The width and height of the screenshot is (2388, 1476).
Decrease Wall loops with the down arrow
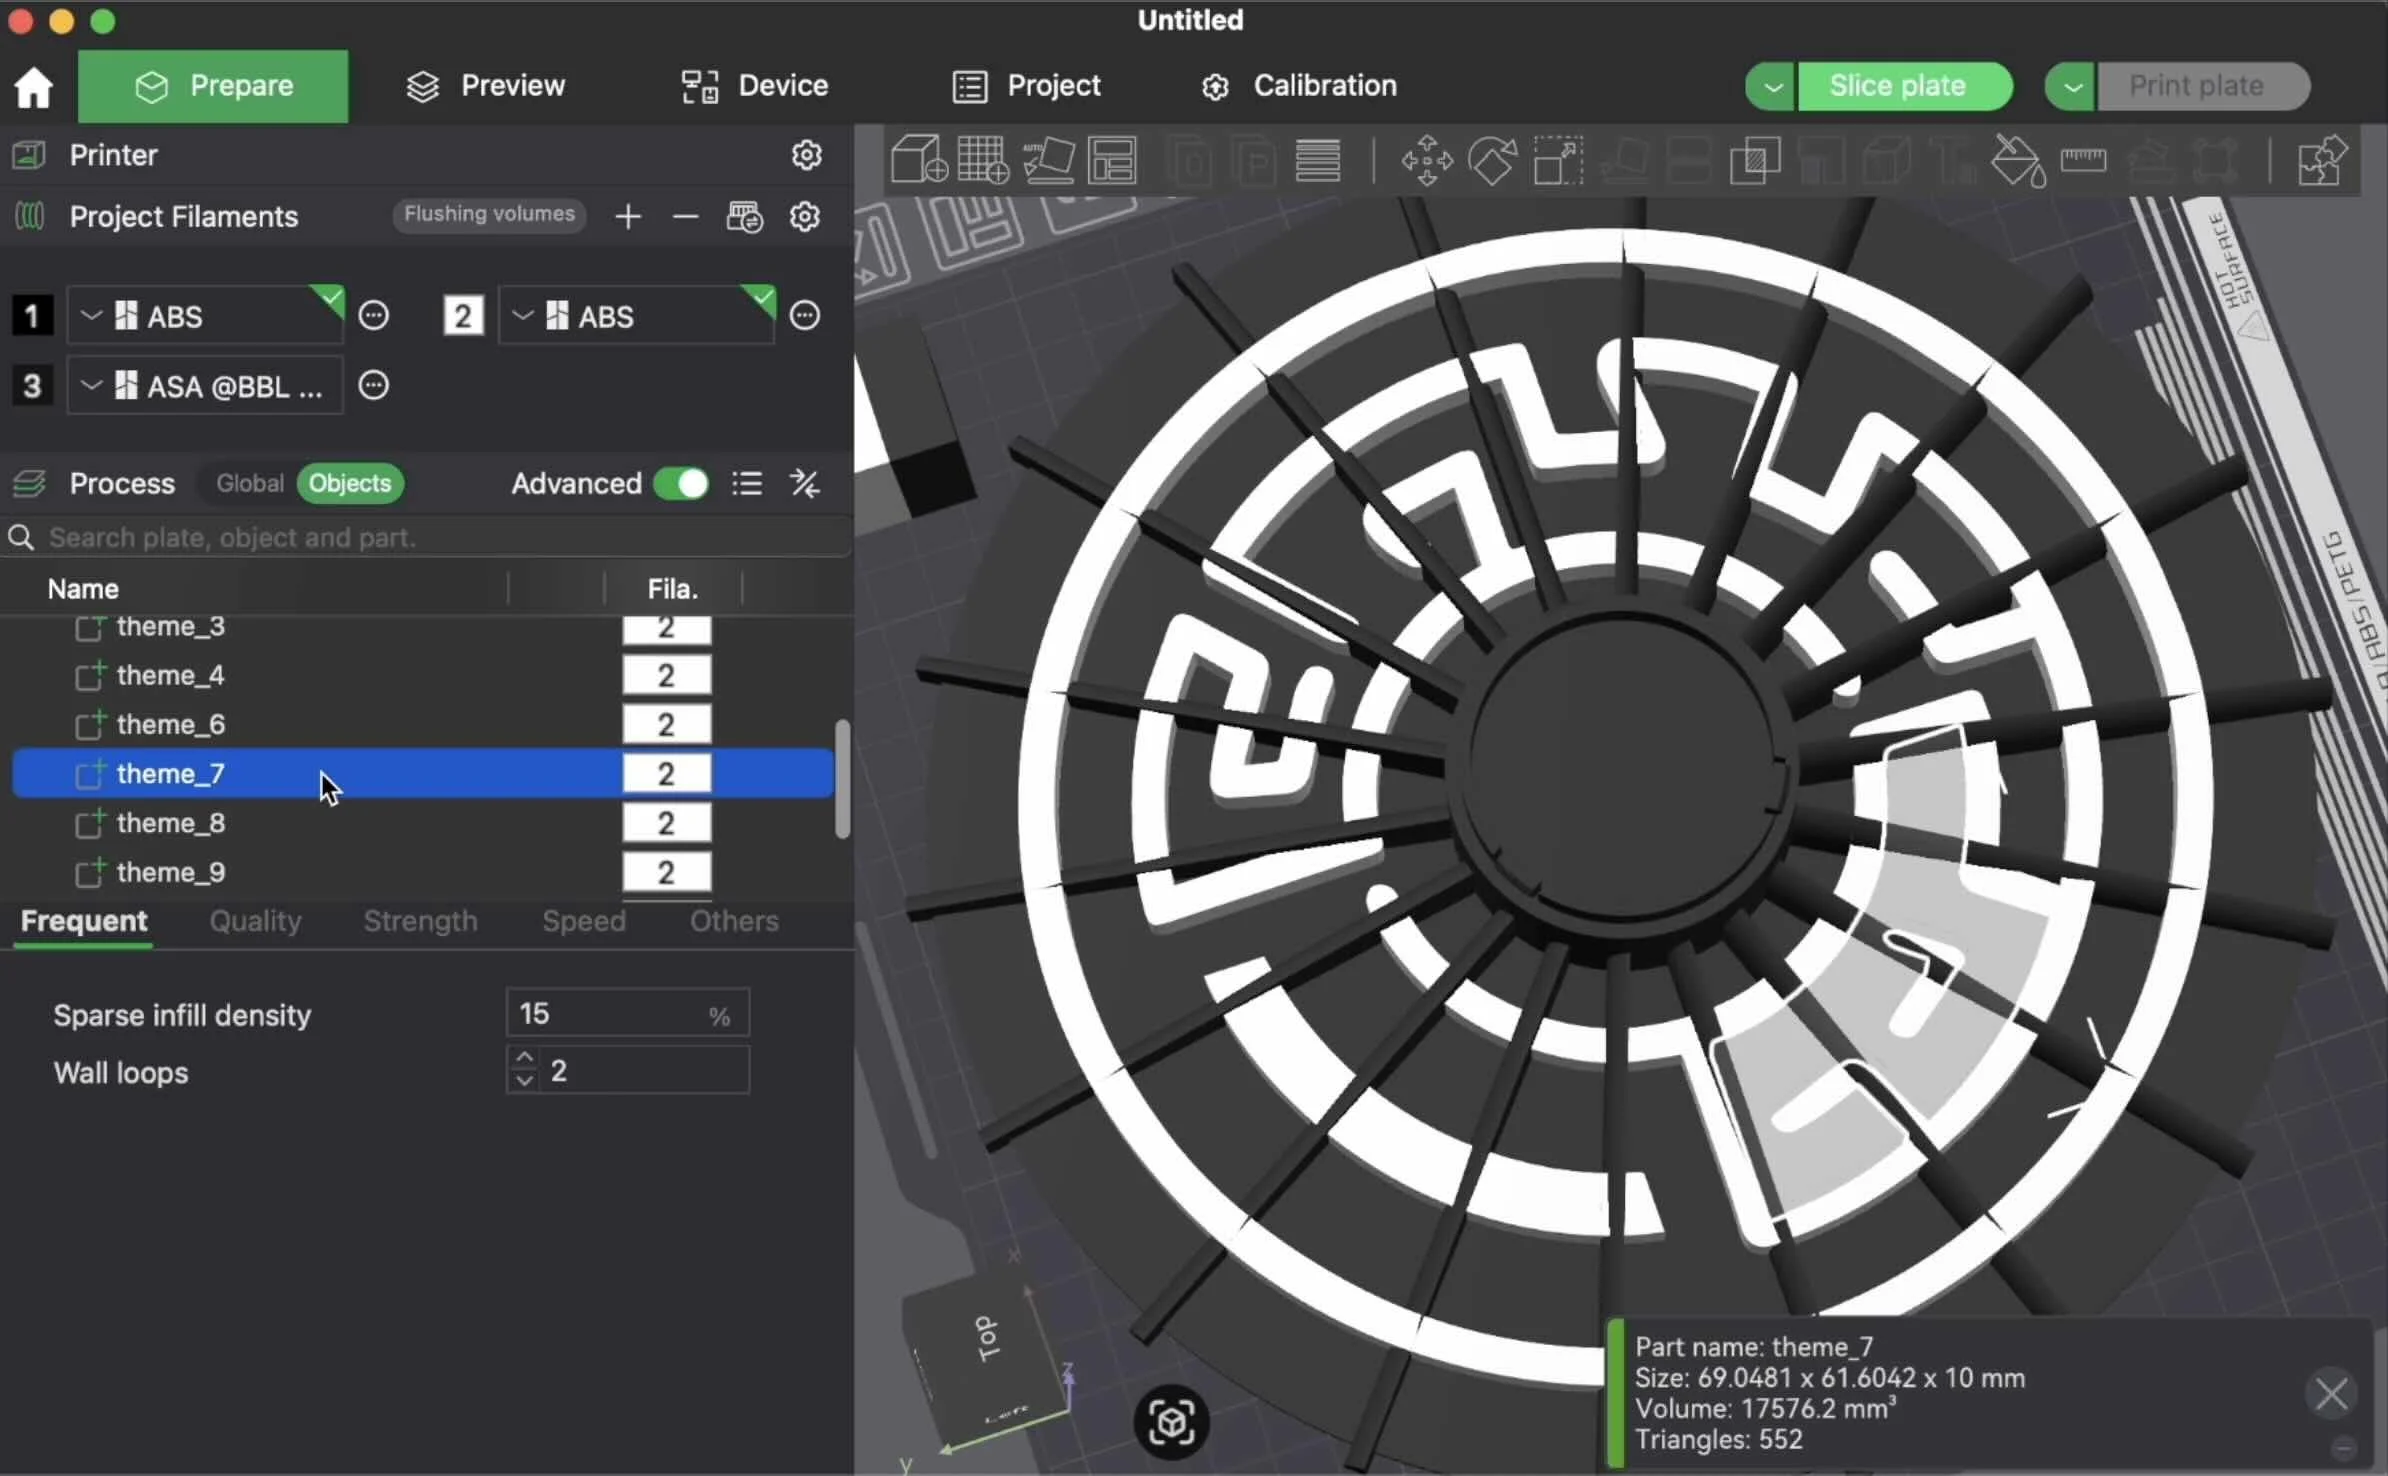pyautogui.click(x=524, y=1081)
